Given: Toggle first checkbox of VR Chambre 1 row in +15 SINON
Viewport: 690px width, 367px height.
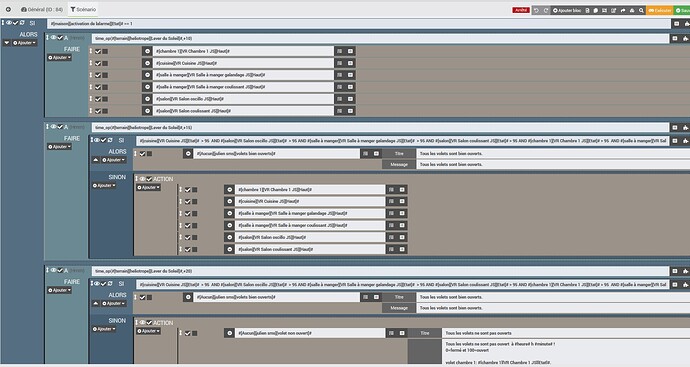Looking at the screenshot, I should pos(187,190).
